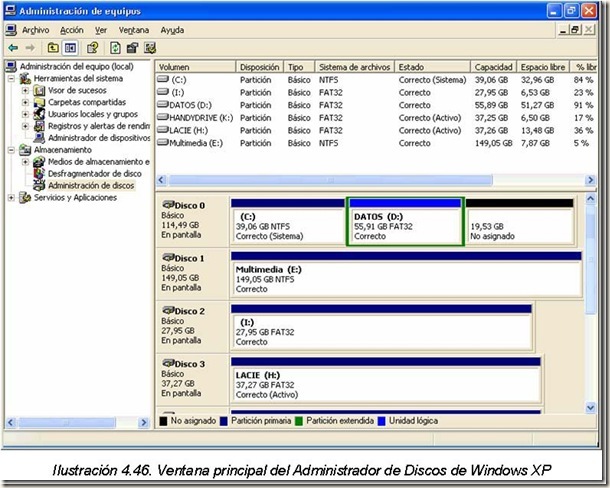Screen dimensions: 610x488
Task: Collapse the Almacenamiento node
Action: [11, 150]
